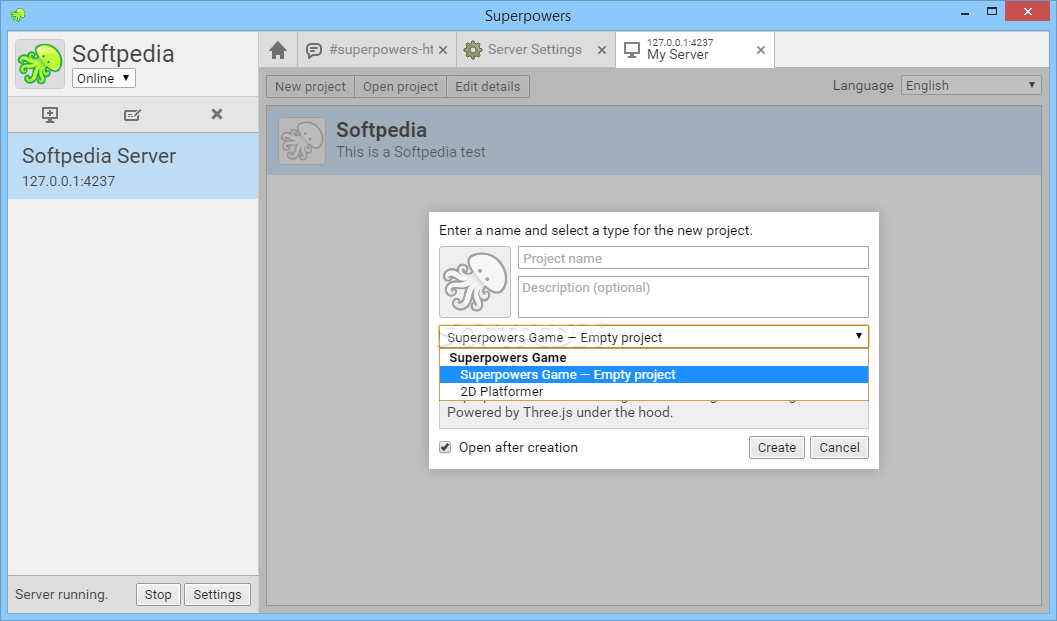Click the Softpedia username text
1057x621 pixels.
pos(123,53)
